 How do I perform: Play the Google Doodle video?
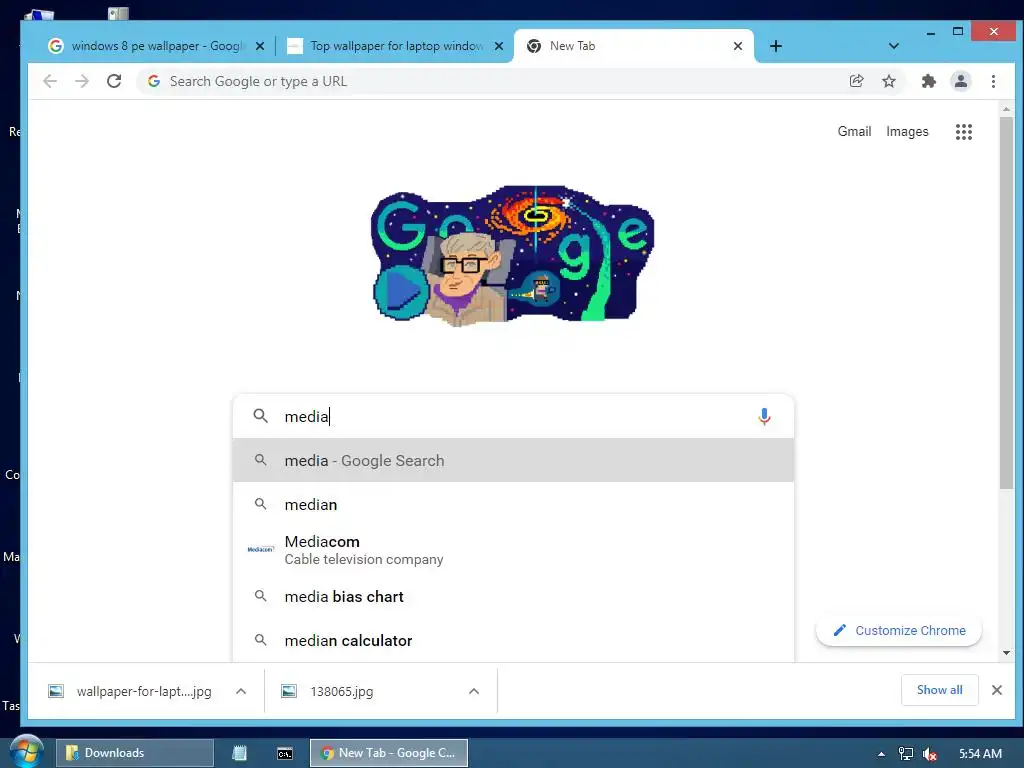pos(400,291)
